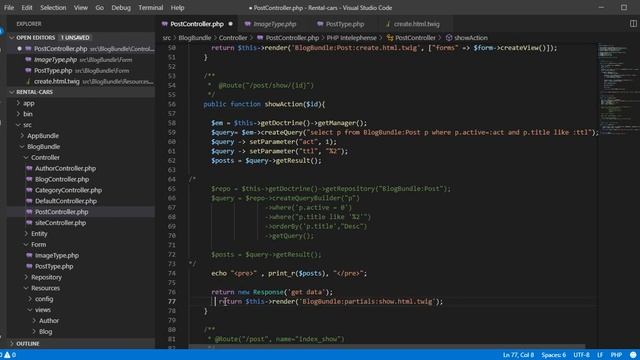Screen dimensions: 640x360
Task: Open the Selection menu
Action: coord(53,8)
